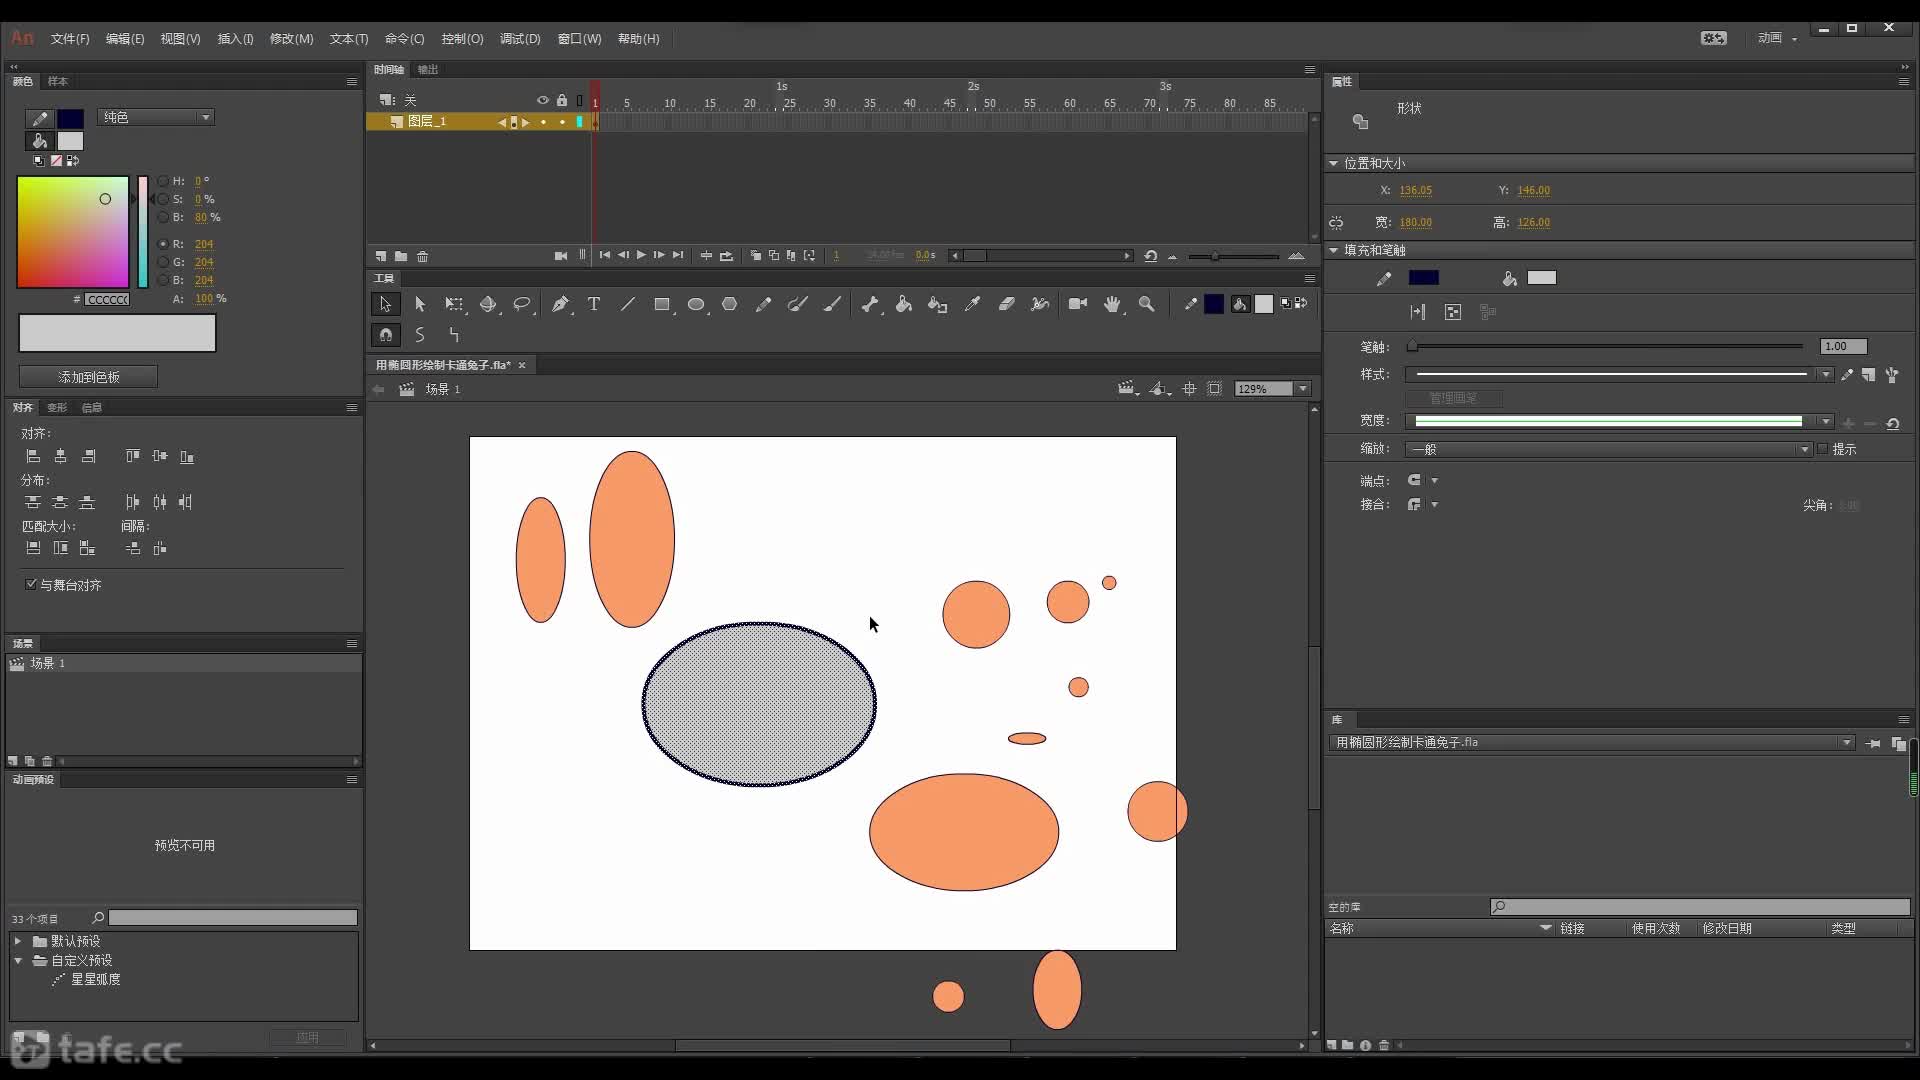Image resolution: width=1920 pixels, height=1080 pixels.
Task: Close the rabbit .fla document tab
Action: 521,365
